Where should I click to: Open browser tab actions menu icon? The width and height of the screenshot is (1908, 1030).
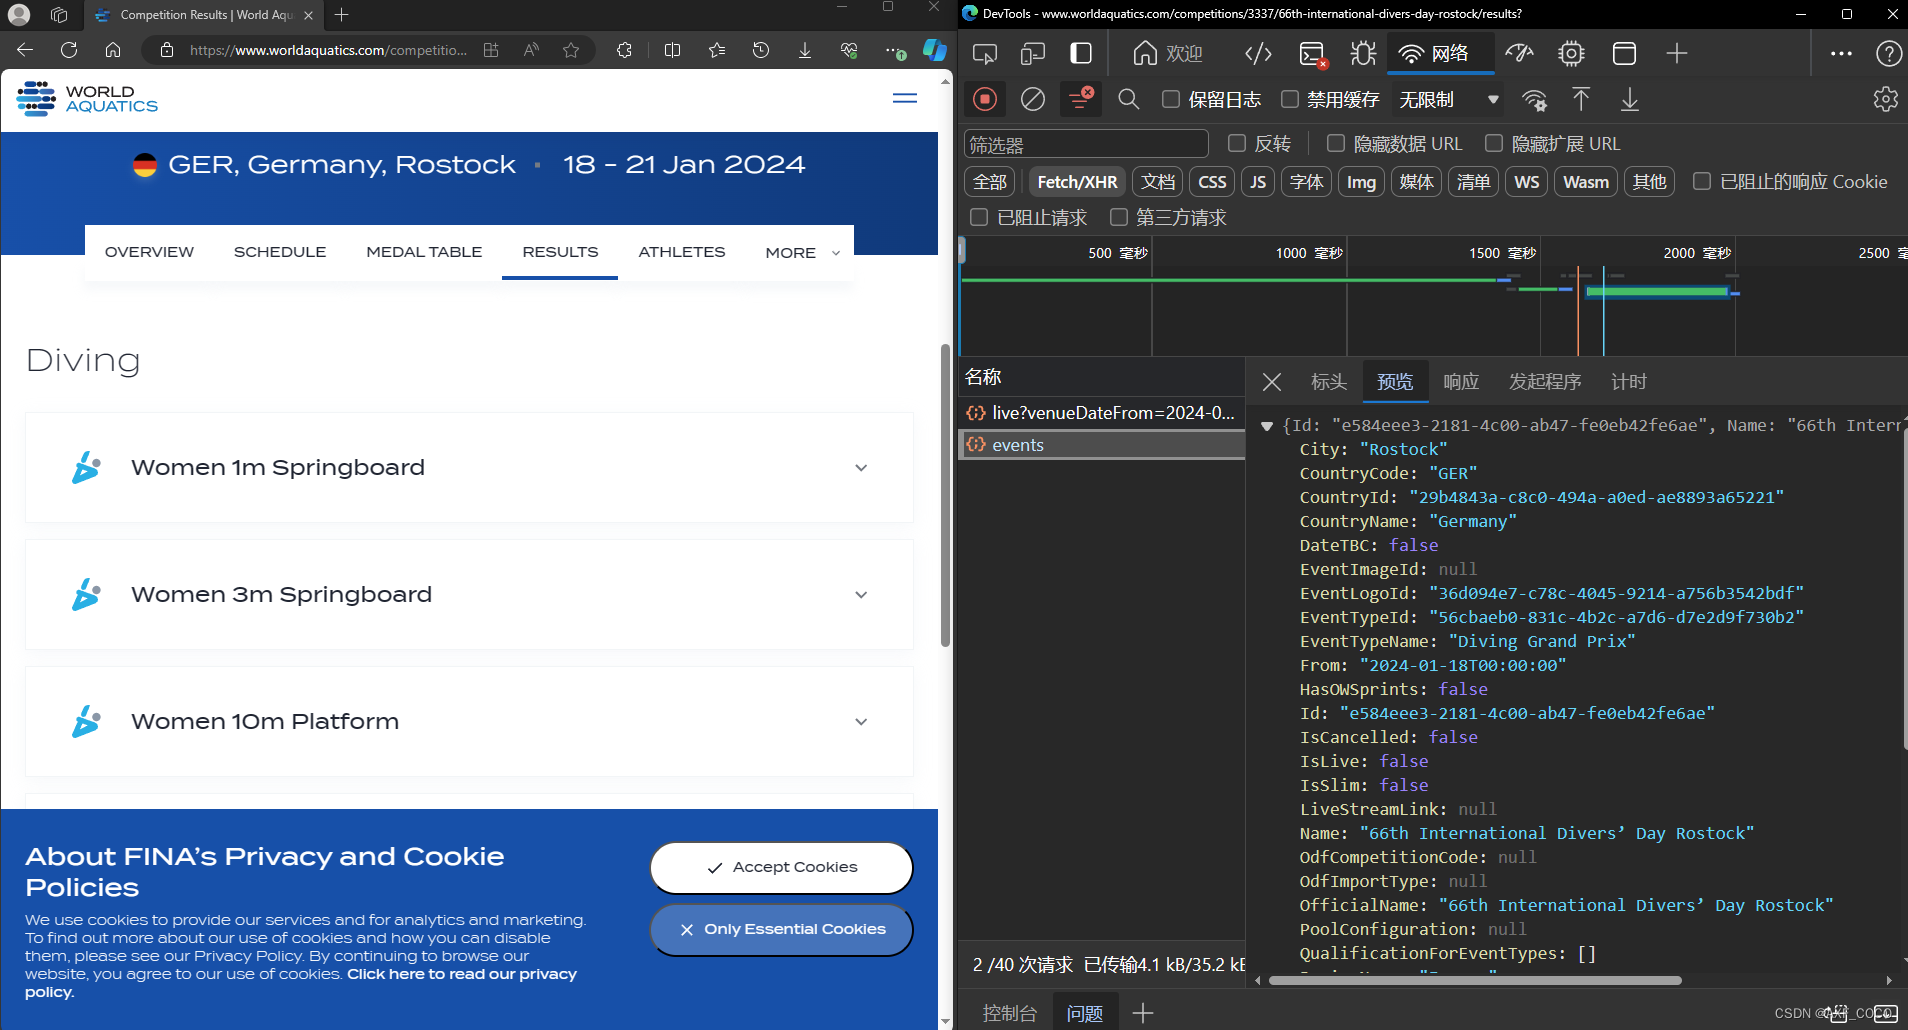[59, 15]
